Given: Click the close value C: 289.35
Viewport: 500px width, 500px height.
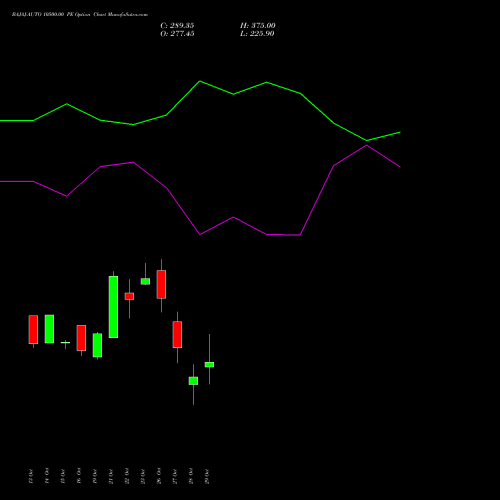Looking at the screenshot, I should [x=177, y=26].
